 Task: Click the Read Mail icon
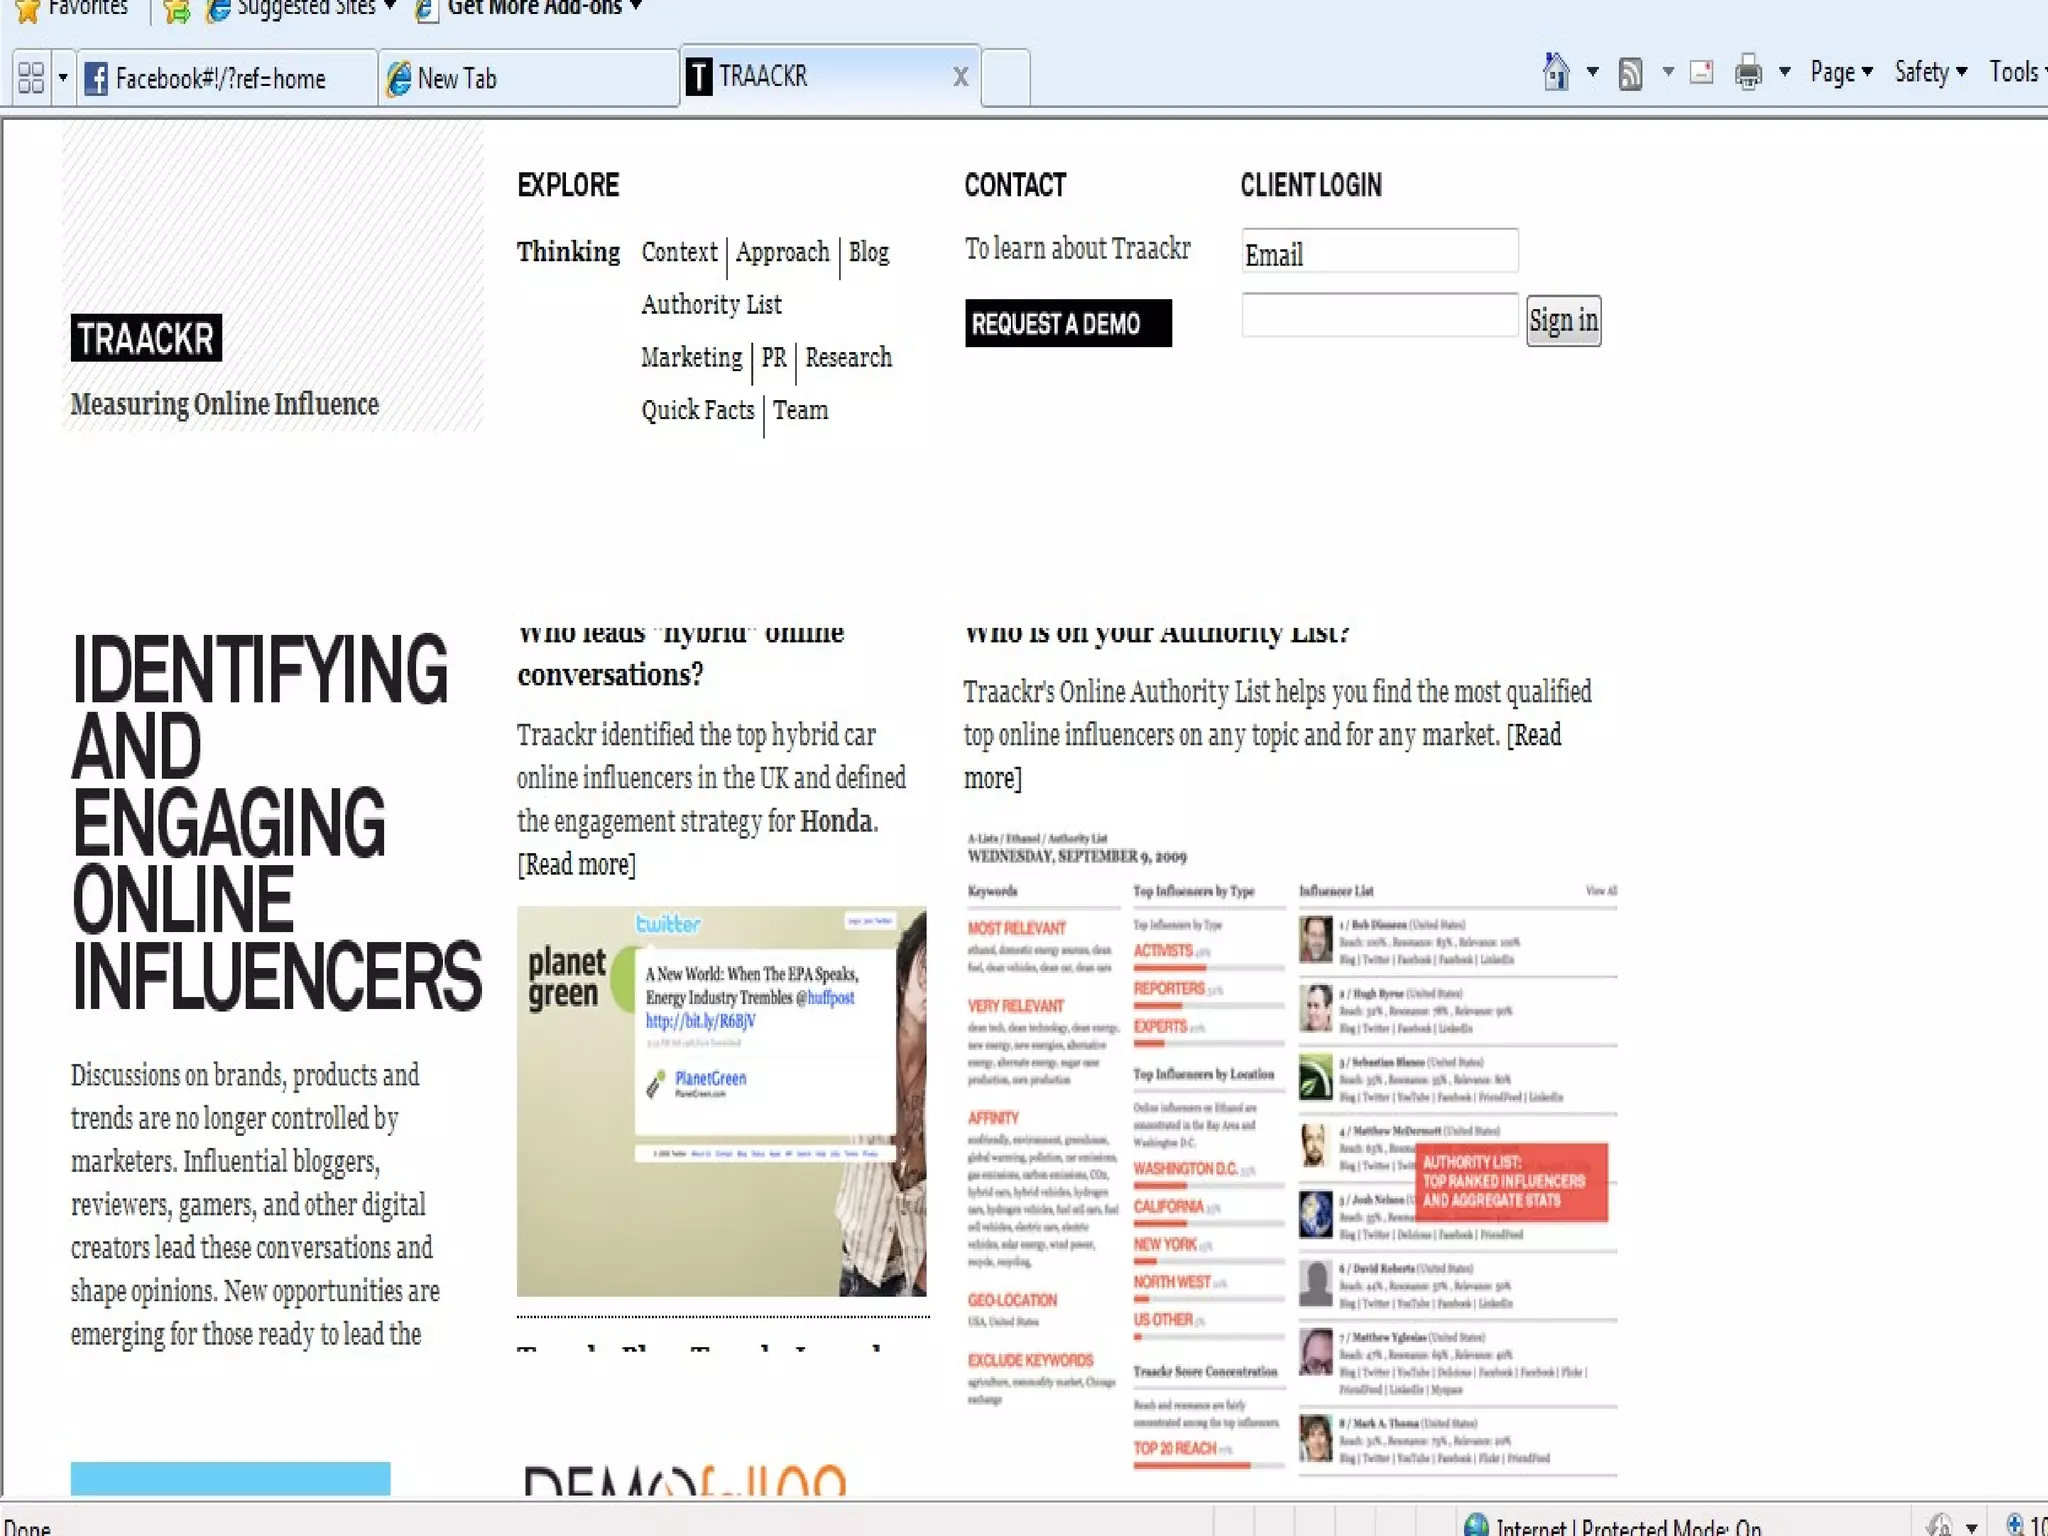pos(1701,72)
